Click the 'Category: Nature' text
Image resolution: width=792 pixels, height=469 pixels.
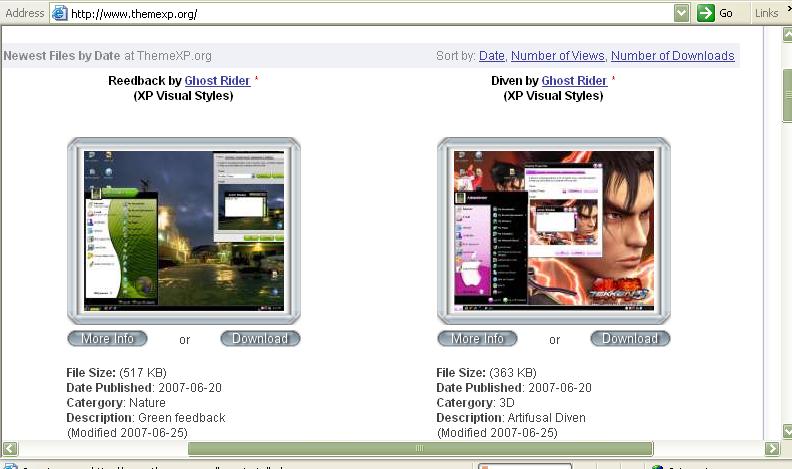point(116,403)
